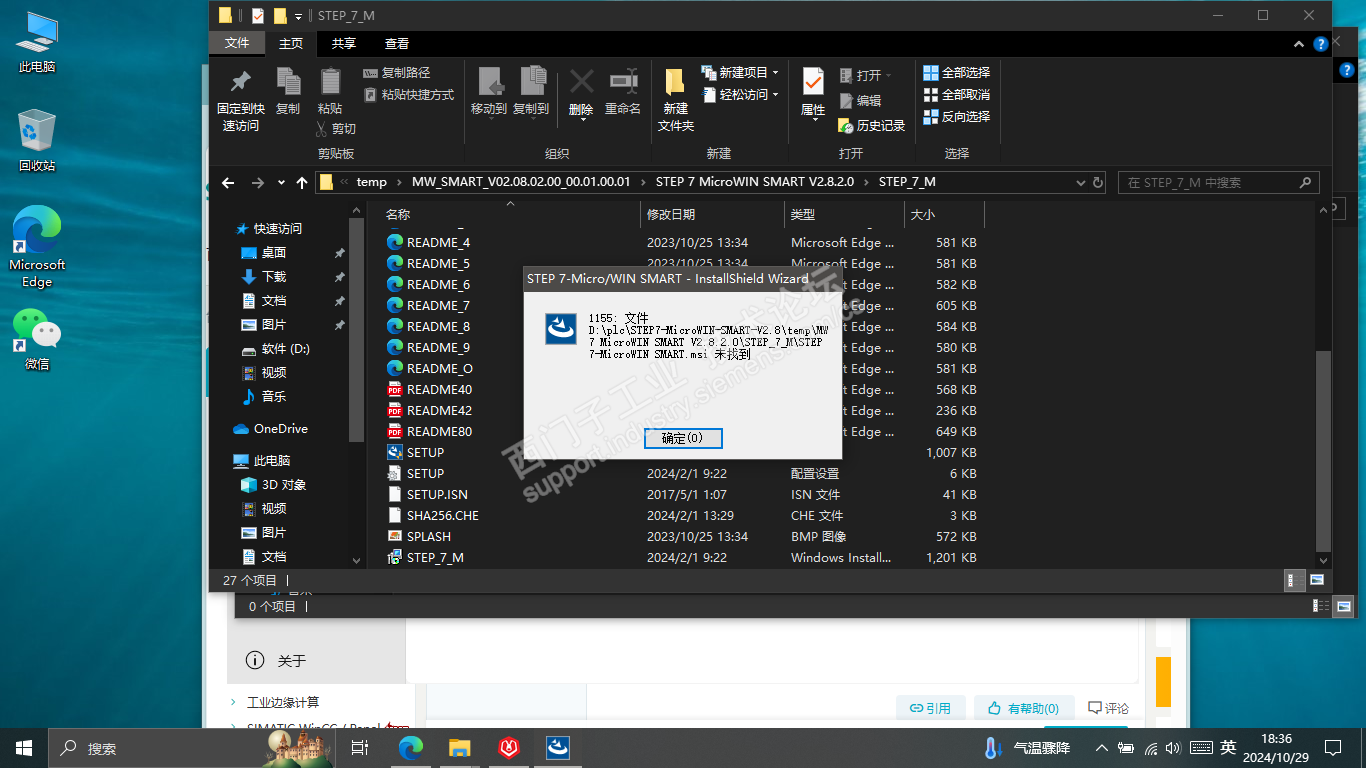This screenshot has width=1366, height=768.
Task: Click the MW_SMART_V02.08.02.00_00.01.00.01 breadcrumb
Action: point(521,183)
